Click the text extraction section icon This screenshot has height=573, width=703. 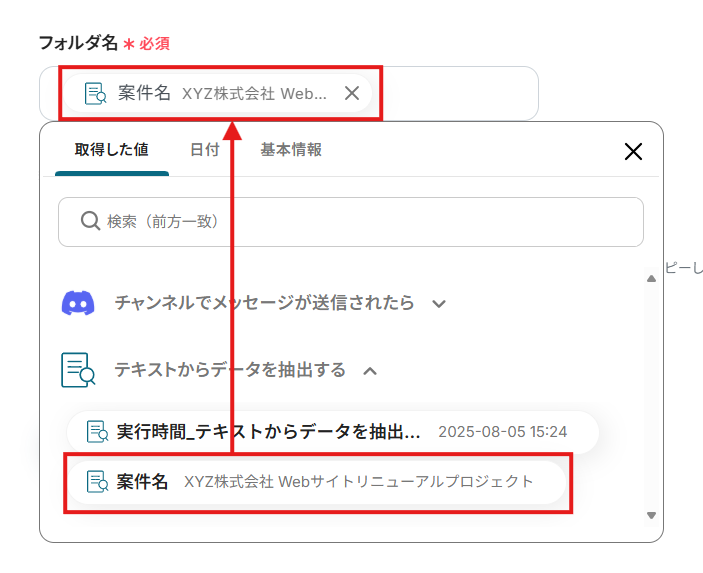click(78, 370)
